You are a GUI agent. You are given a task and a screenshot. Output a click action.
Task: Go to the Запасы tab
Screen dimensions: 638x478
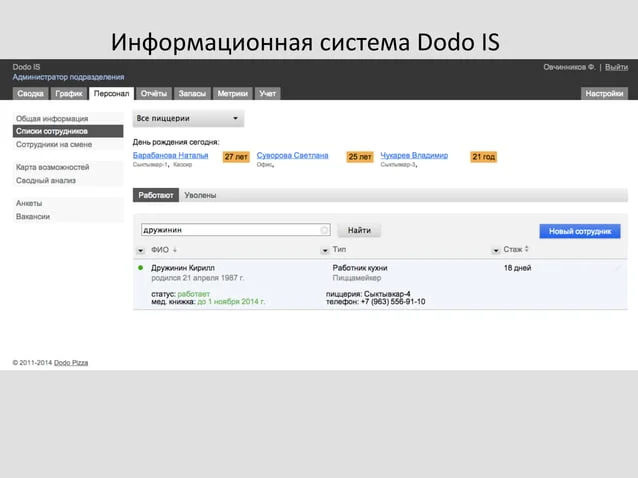[192, 94]
